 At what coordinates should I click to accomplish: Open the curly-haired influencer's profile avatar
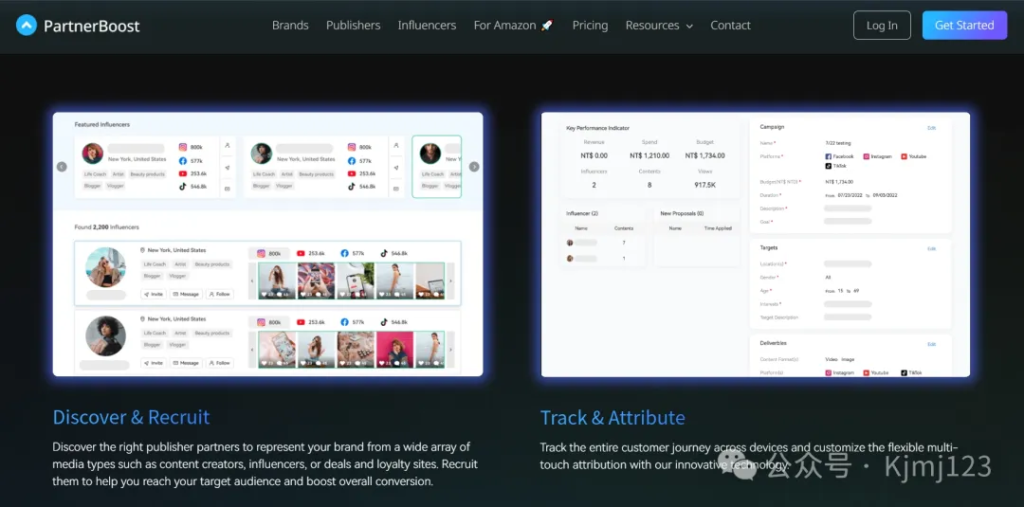[106, 336]
